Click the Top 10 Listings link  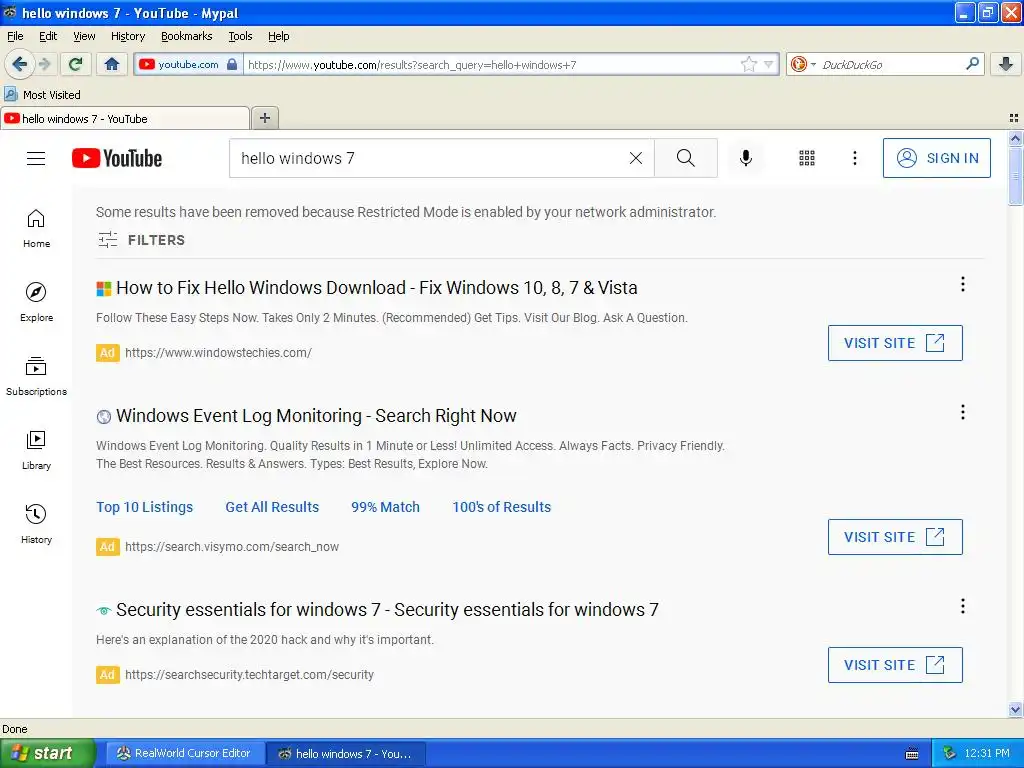144,507
